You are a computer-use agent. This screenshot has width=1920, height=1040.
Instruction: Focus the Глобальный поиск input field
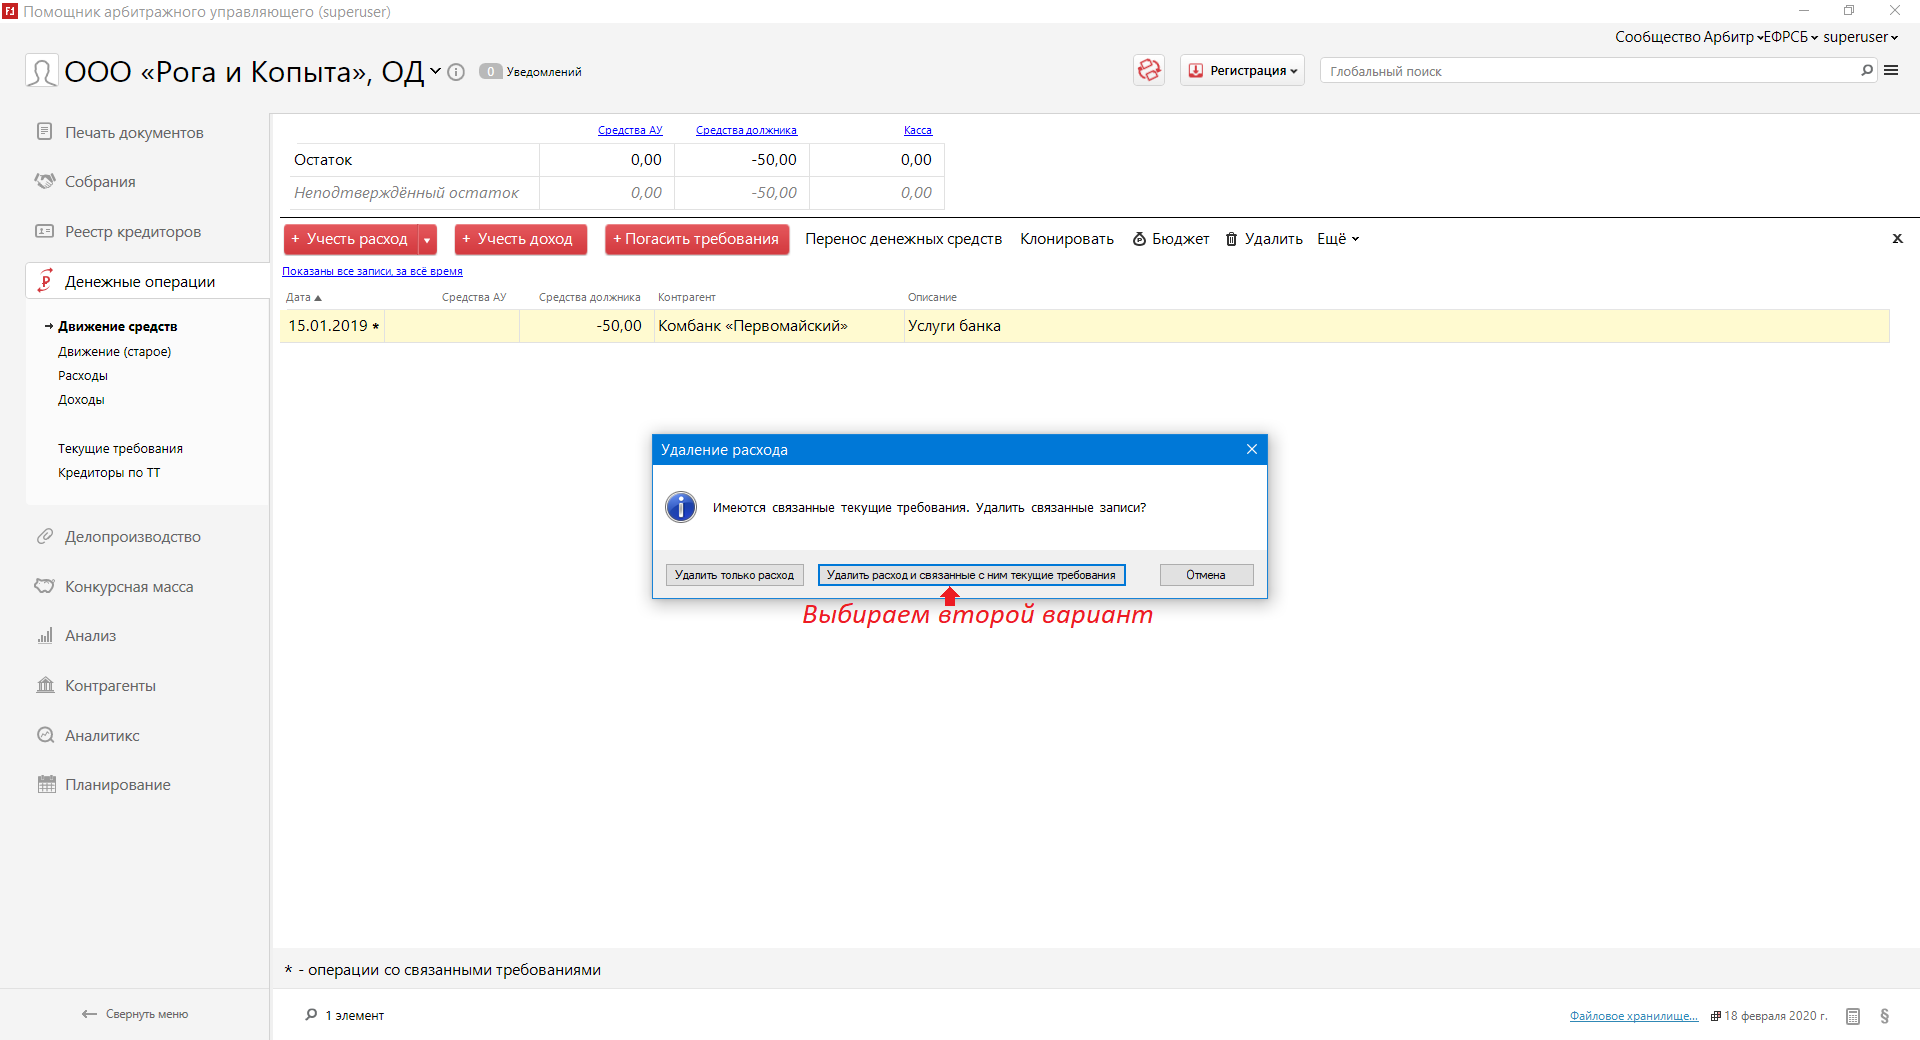tap(1590, 71)
